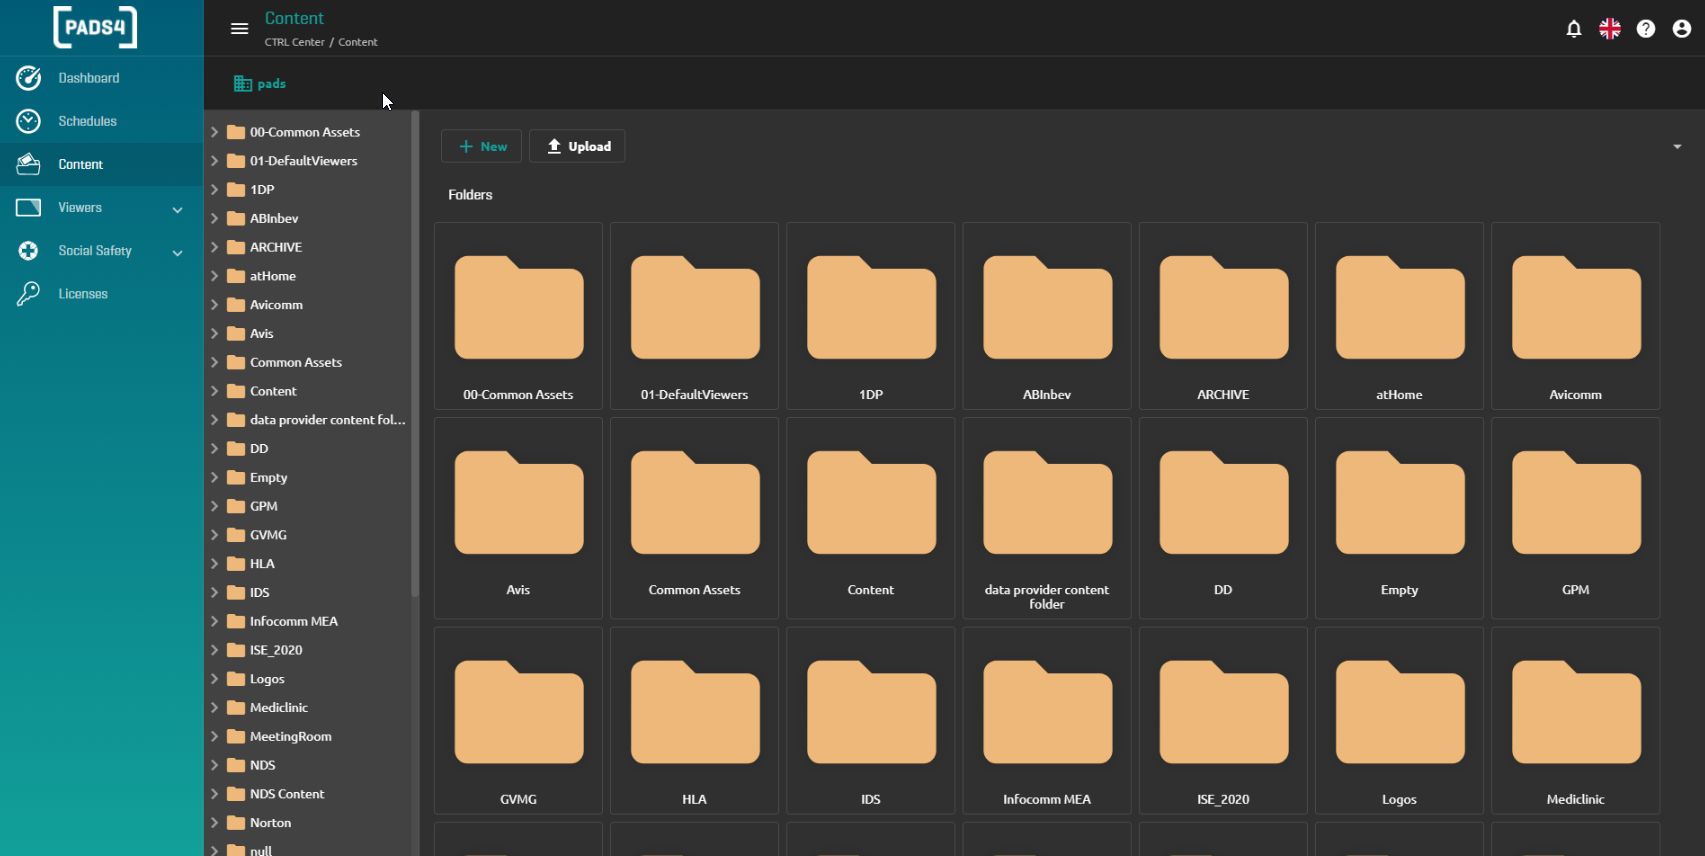1705x856 pixels.
Task: Open notifications bell
Action: click(1574, 29)
